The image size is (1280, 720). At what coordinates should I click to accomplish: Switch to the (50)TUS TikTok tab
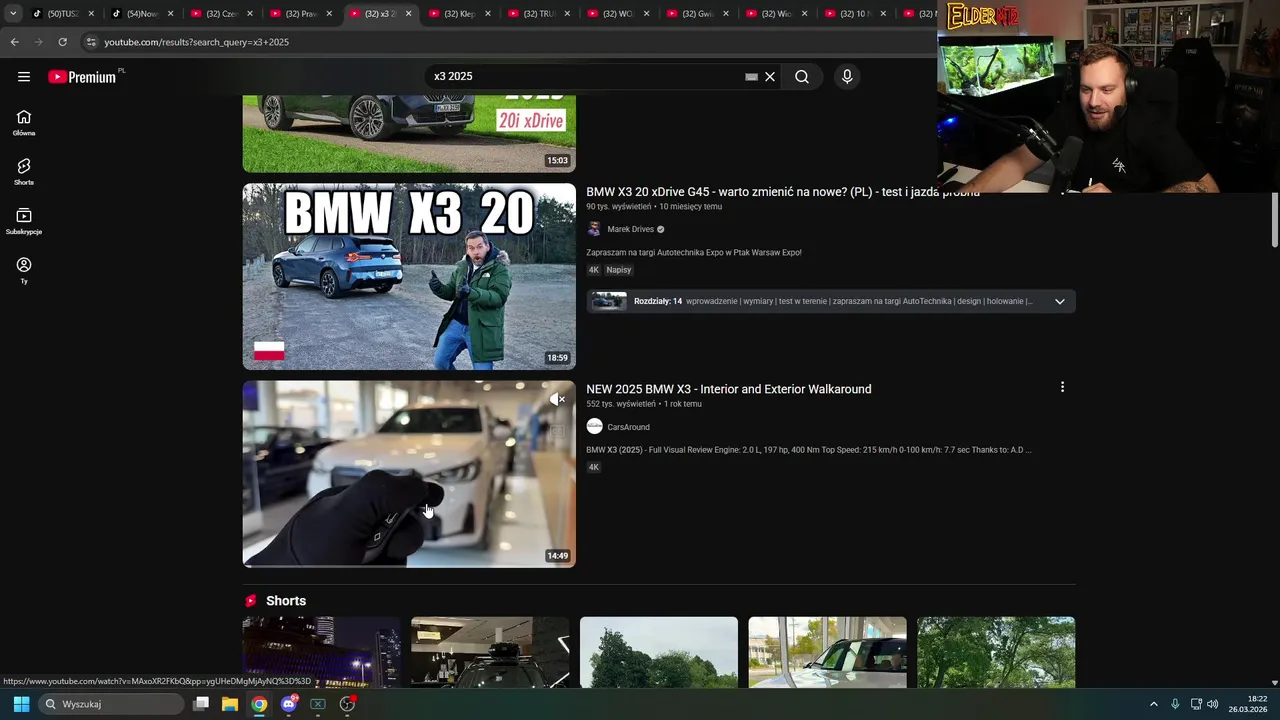pos(61,14)
